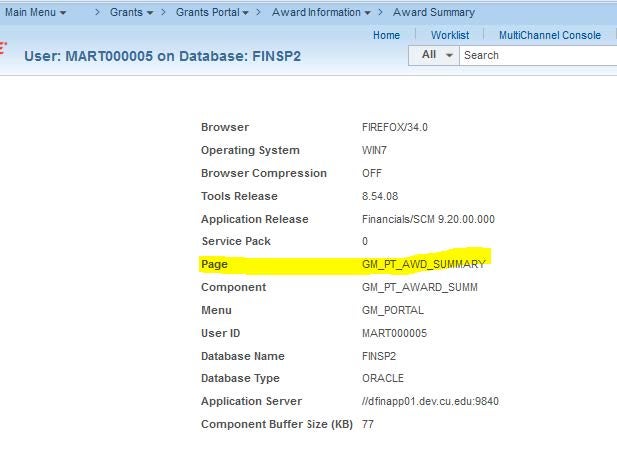Open the Main Menu dropdown
The height and width of the screenshot is (457, 617).
pyautogui.click(x=35, y=12)
